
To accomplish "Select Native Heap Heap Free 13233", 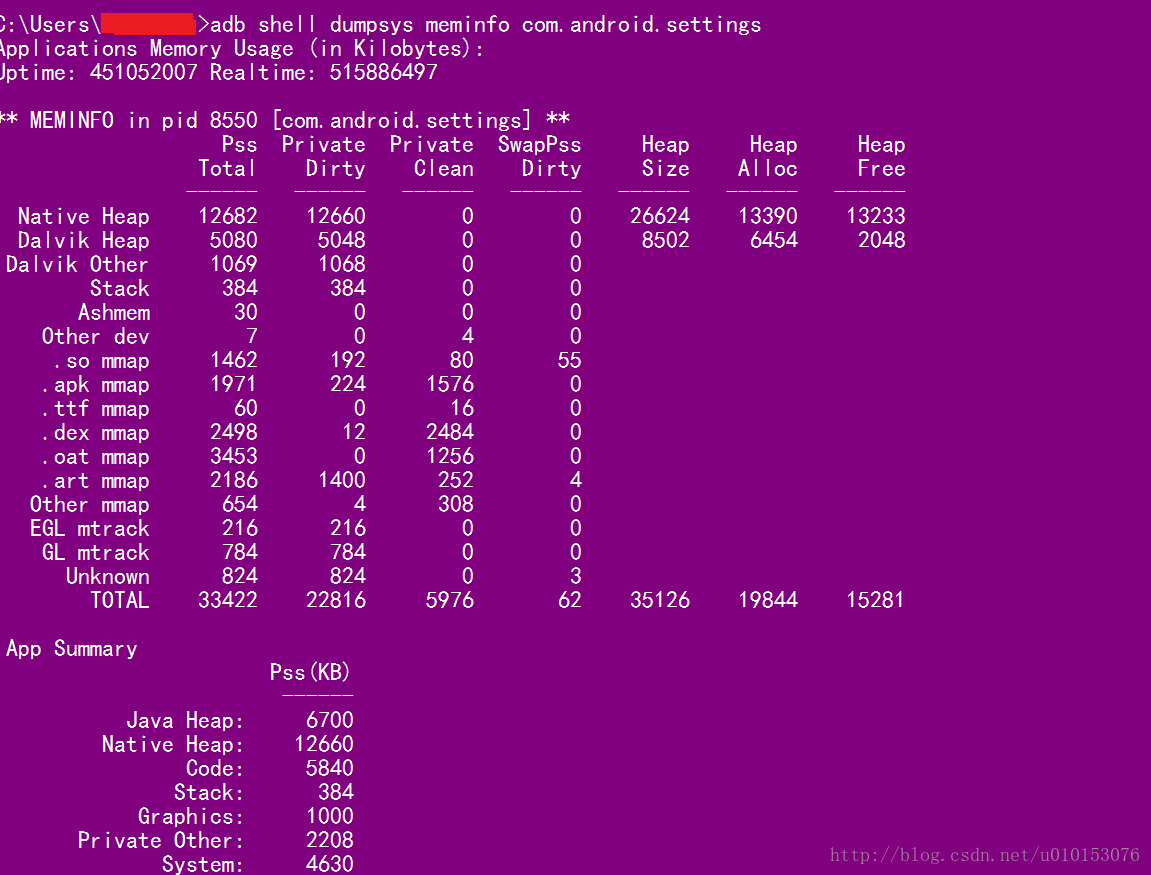I will pyautogui.click(x=876, y=216).
